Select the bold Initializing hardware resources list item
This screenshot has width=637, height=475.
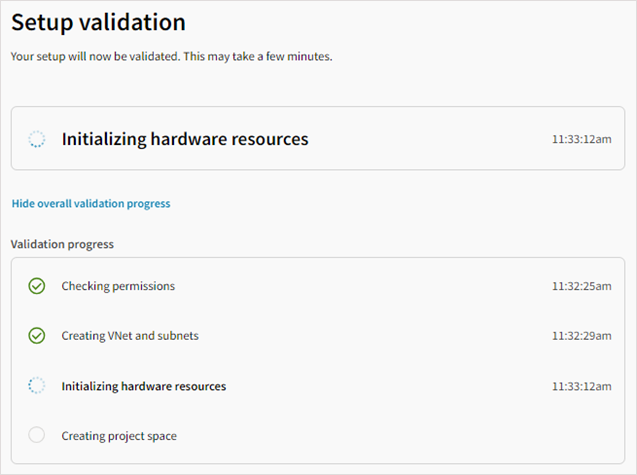[144, 386]
